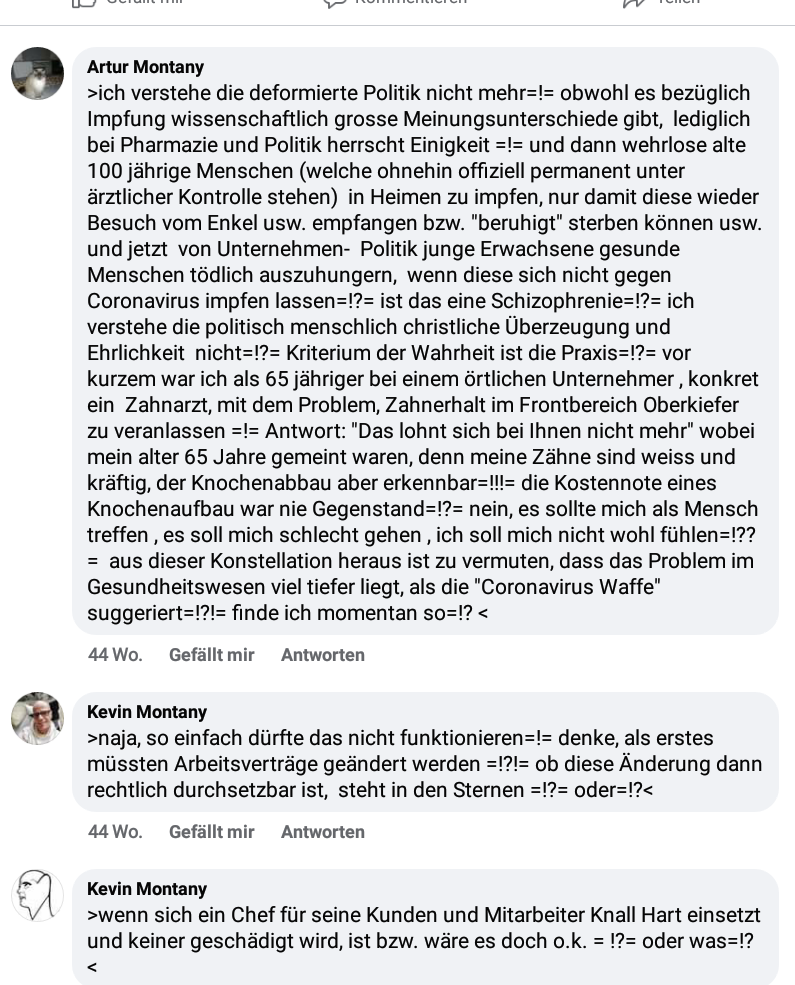
Task: Open the sketched face avatar of Kevin Montany
Action: point(37,894)
